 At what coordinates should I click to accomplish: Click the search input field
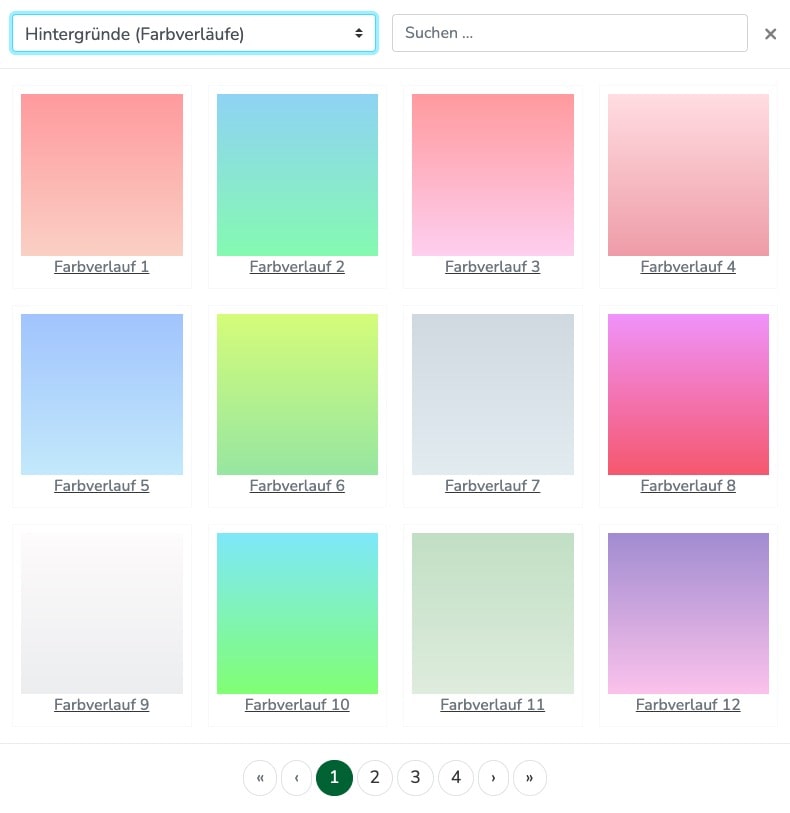[570, 33]
